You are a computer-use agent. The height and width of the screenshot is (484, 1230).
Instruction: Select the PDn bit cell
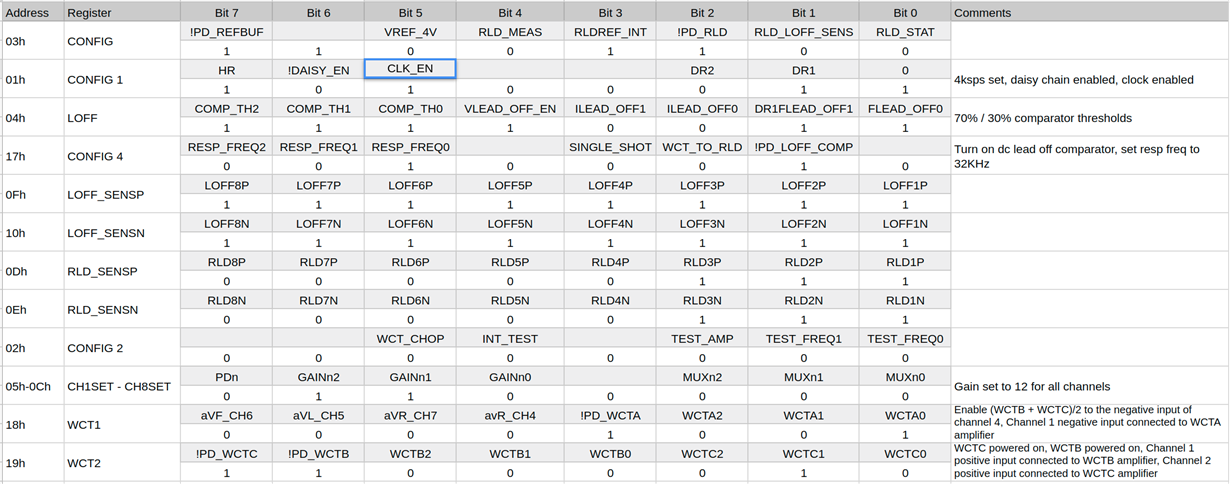pyautogui.click(x=226, y=377)
